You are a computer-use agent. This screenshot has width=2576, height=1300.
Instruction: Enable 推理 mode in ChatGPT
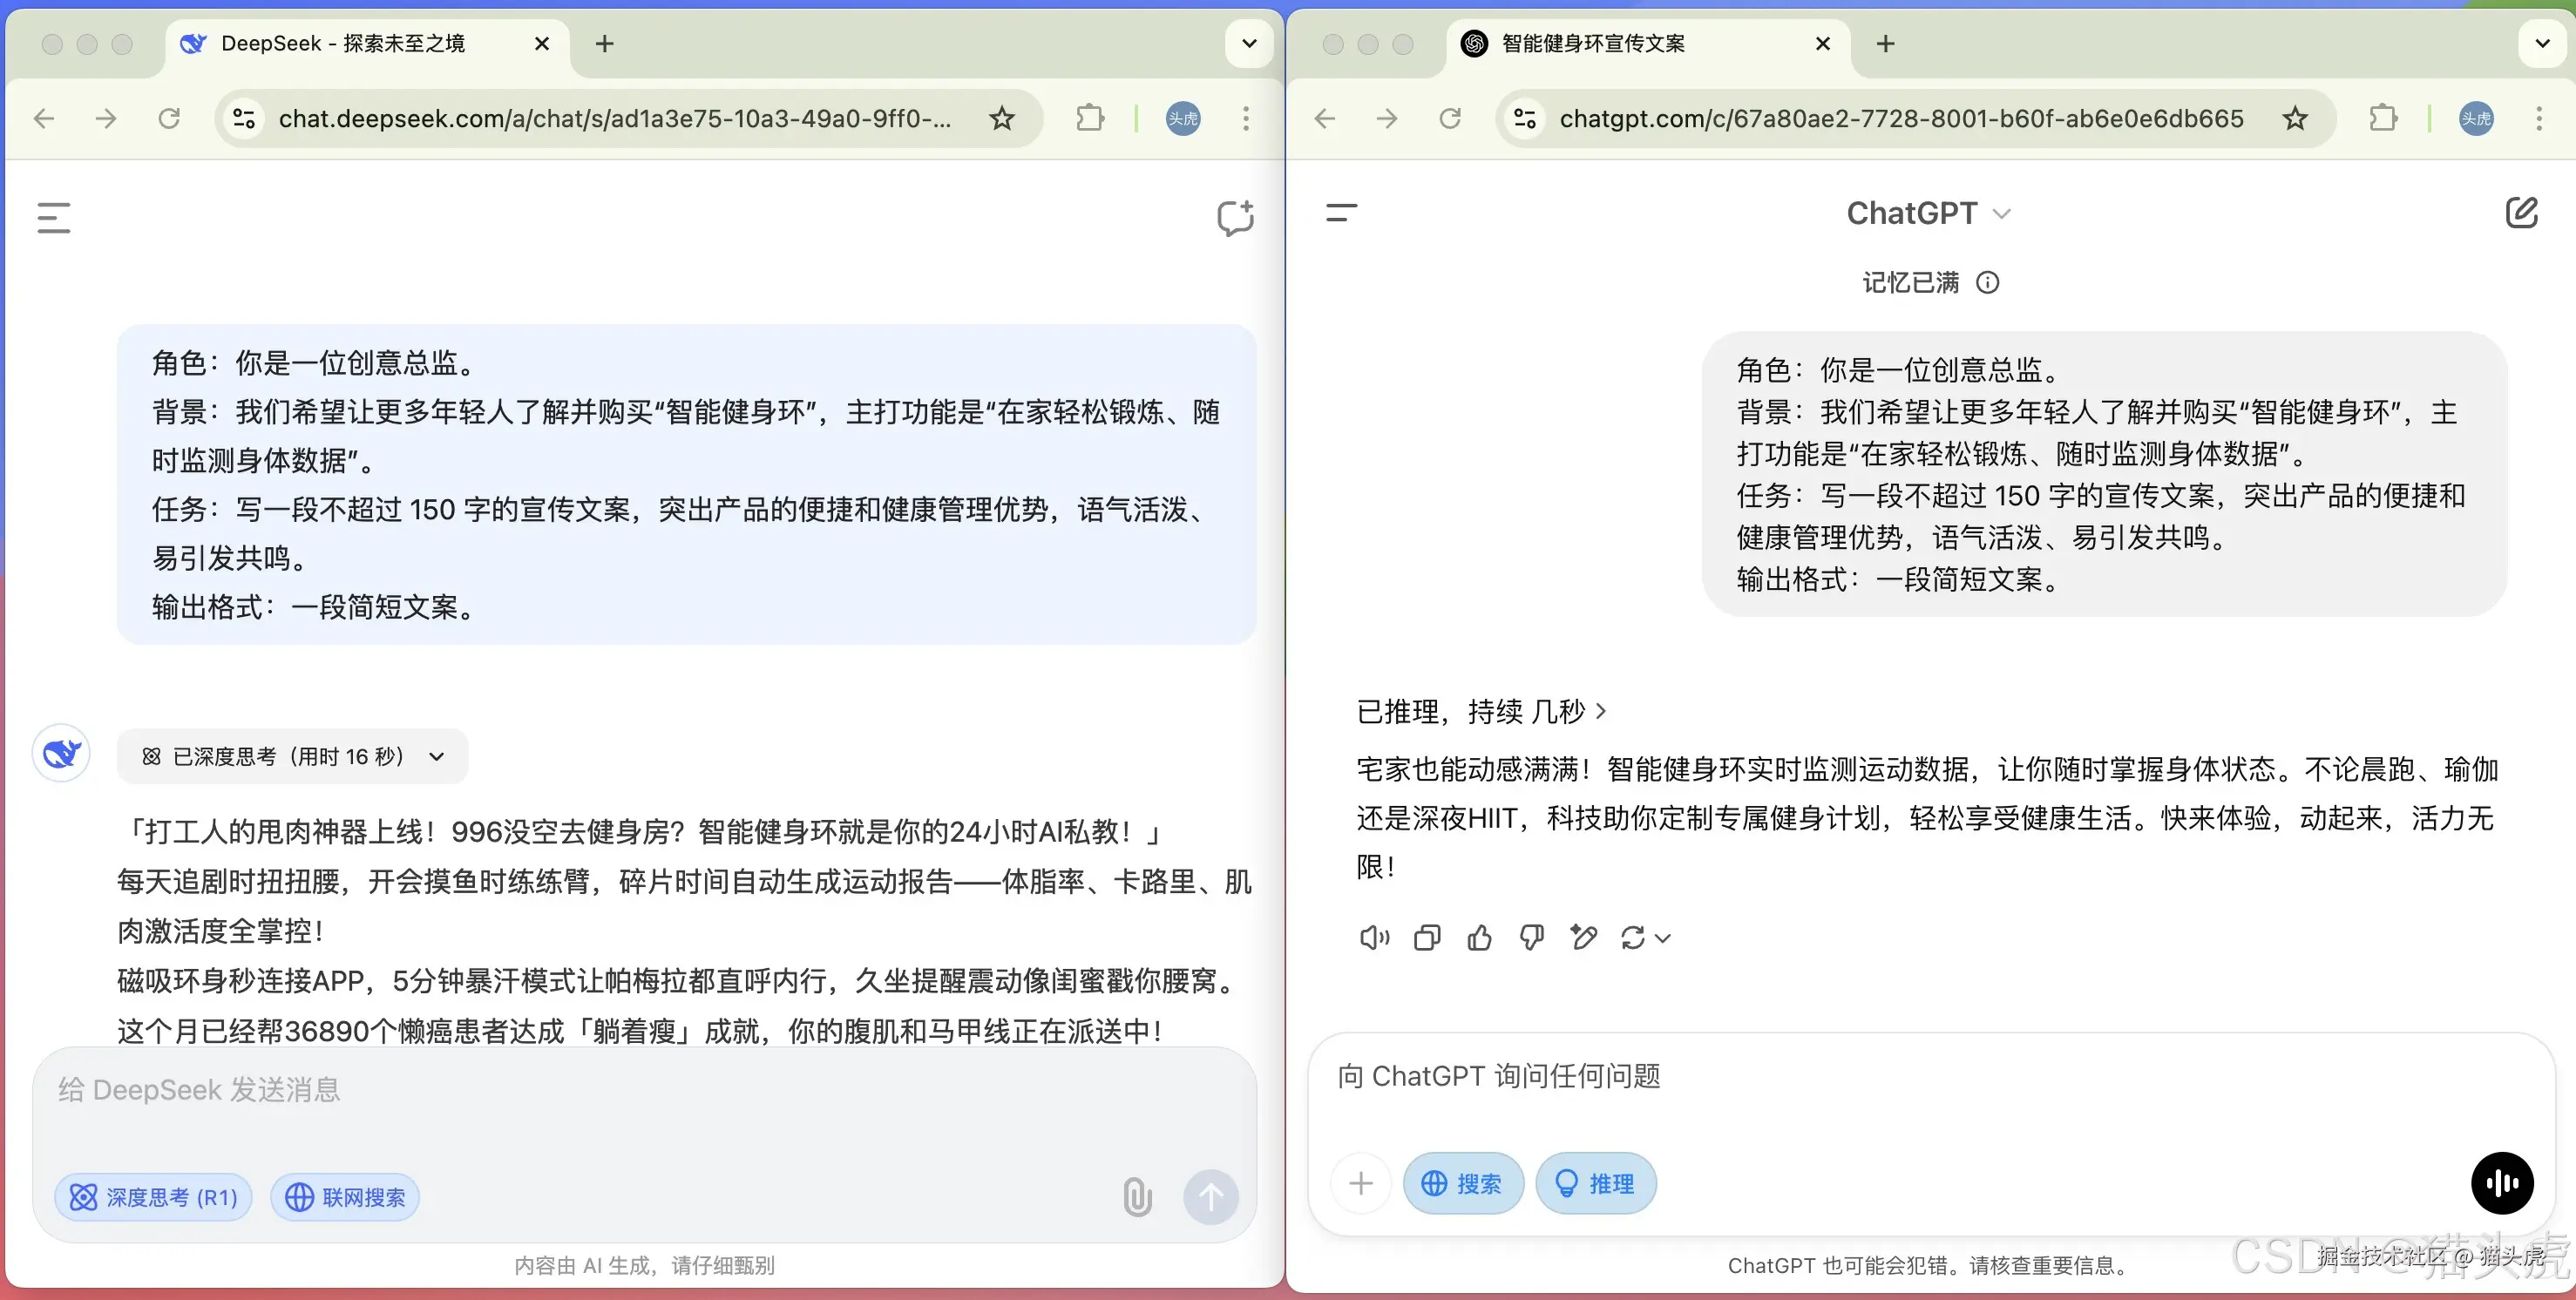click(1595, 1183)
